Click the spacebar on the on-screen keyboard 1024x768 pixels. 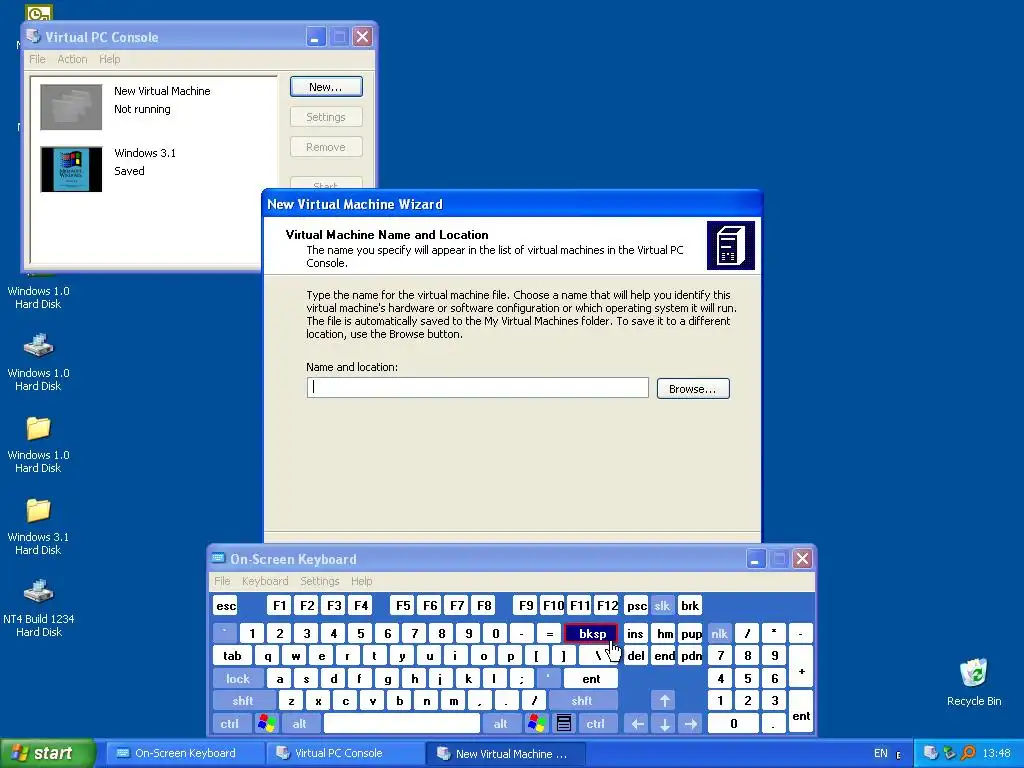coord(402,724)
